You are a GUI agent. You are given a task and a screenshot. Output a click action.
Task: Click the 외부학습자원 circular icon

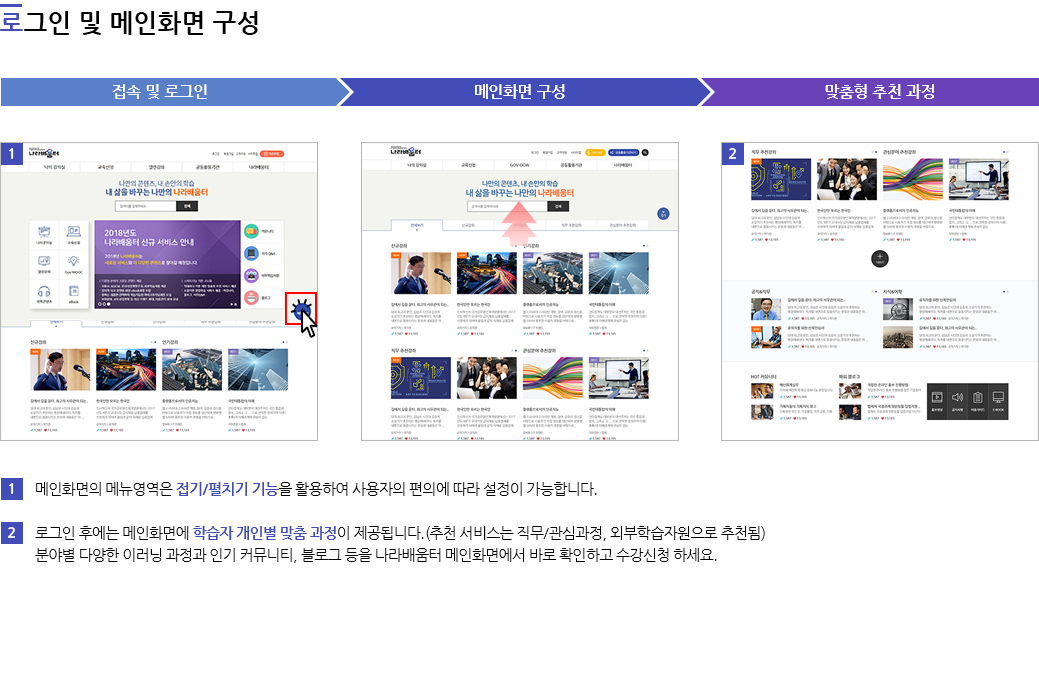point(251,275)
